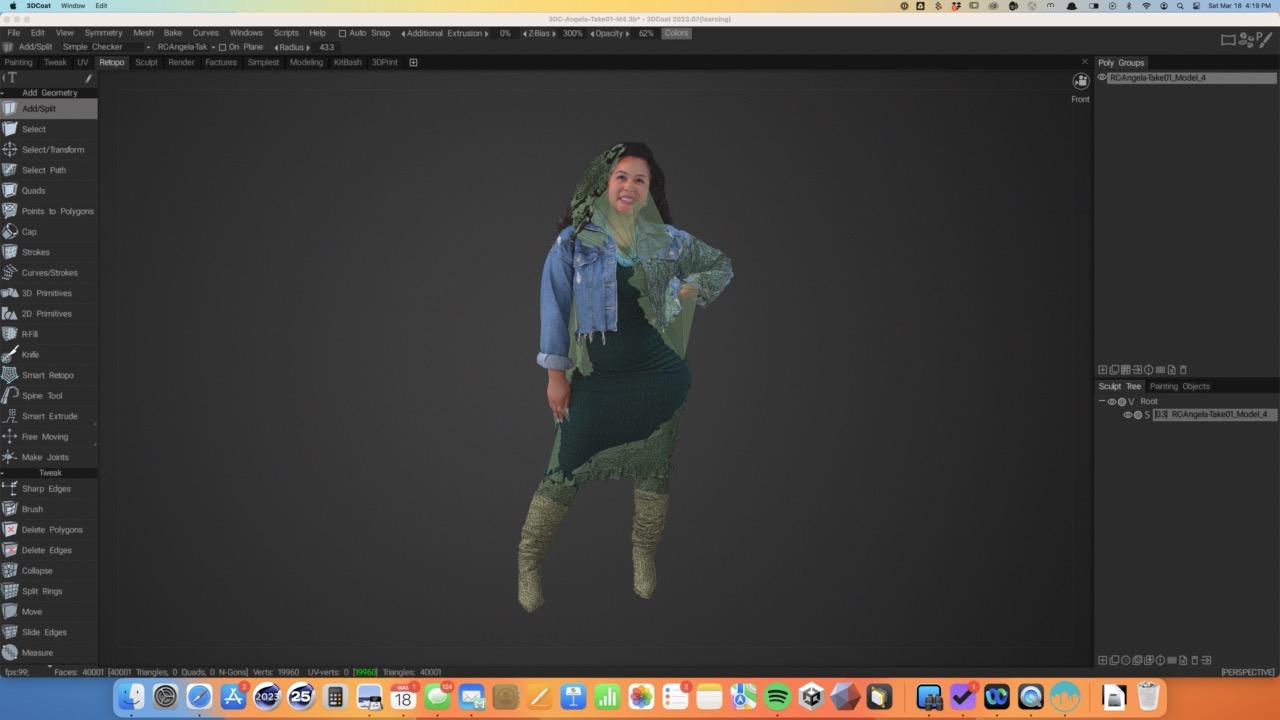This screenshot has height=720, width=1280.
Task: Switch to the Painting Objects panel
Action: point(1179,386)
